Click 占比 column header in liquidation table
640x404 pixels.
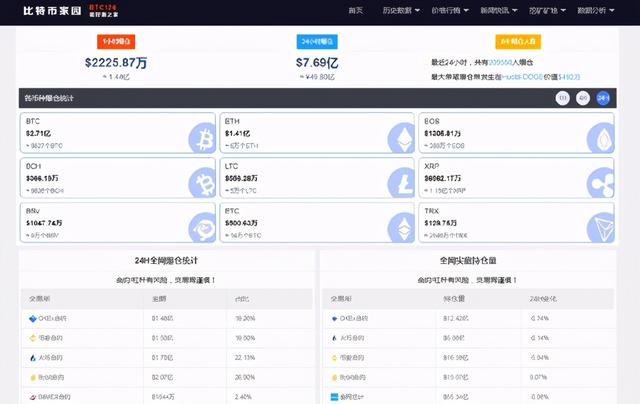coord(242,299)
